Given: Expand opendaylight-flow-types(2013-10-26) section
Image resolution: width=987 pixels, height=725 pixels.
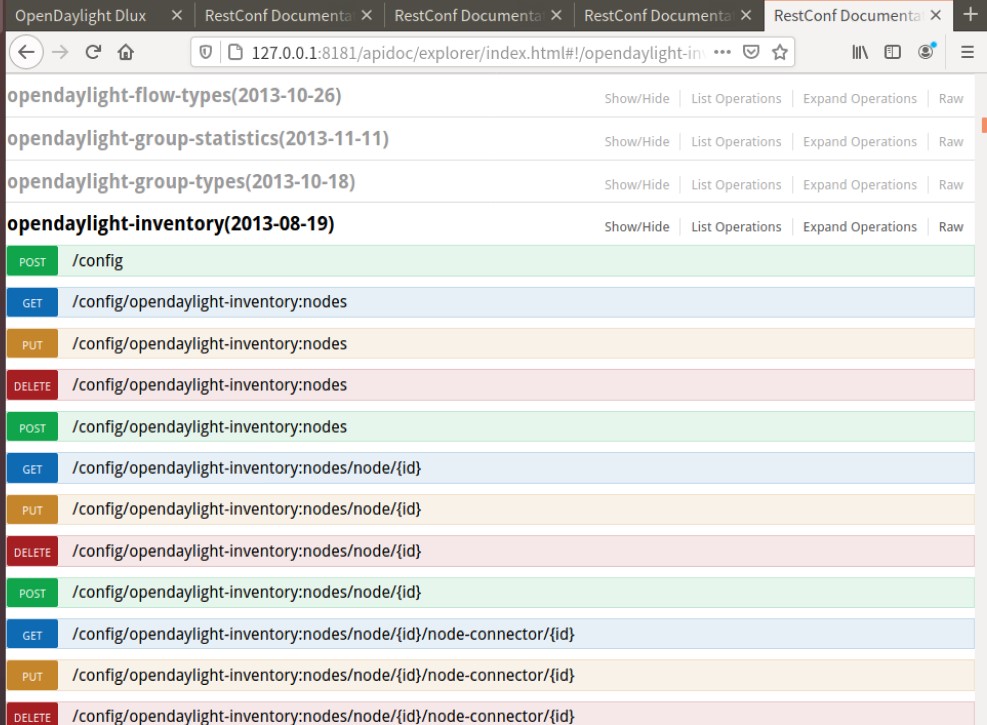Looking at the screenshot, I should 174,96.
